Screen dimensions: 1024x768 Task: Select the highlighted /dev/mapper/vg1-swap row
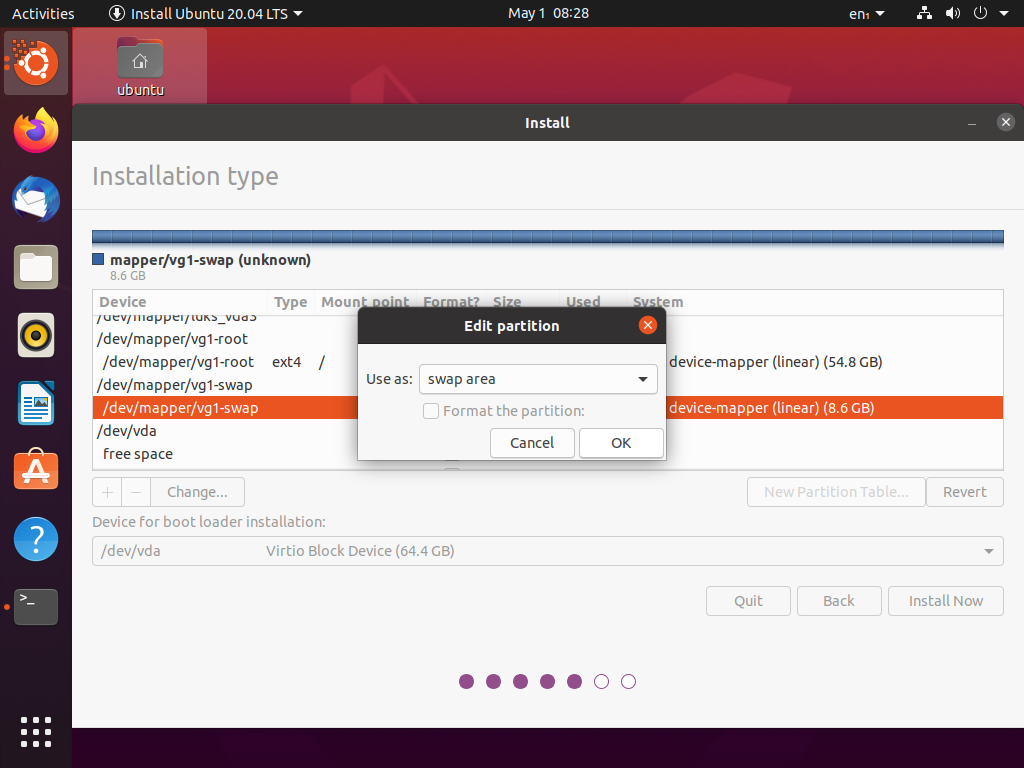point(547,408)
